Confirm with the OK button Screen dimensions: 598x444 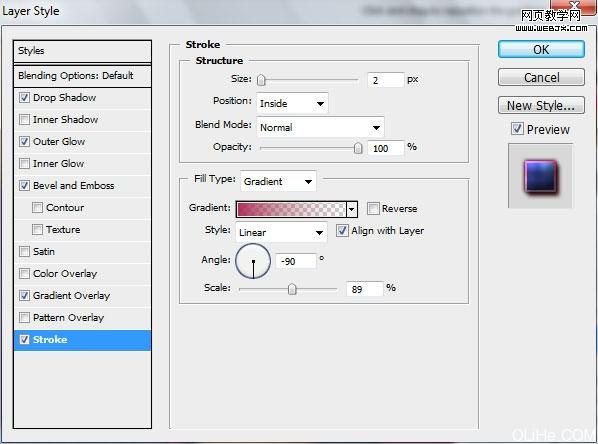point(541,50)
